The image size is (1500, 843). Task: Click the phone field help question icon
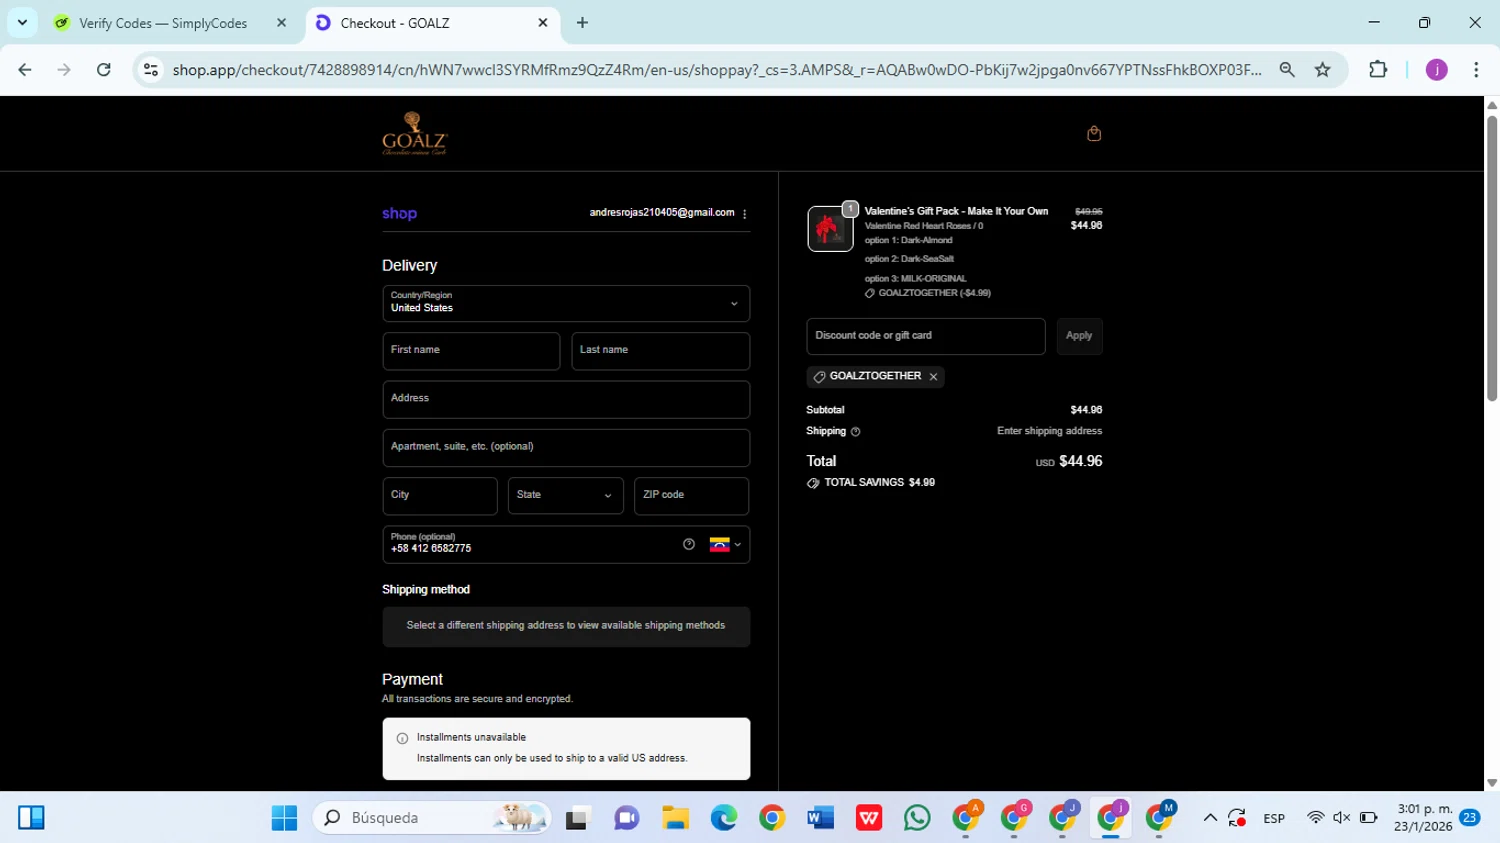click(689, 544)
